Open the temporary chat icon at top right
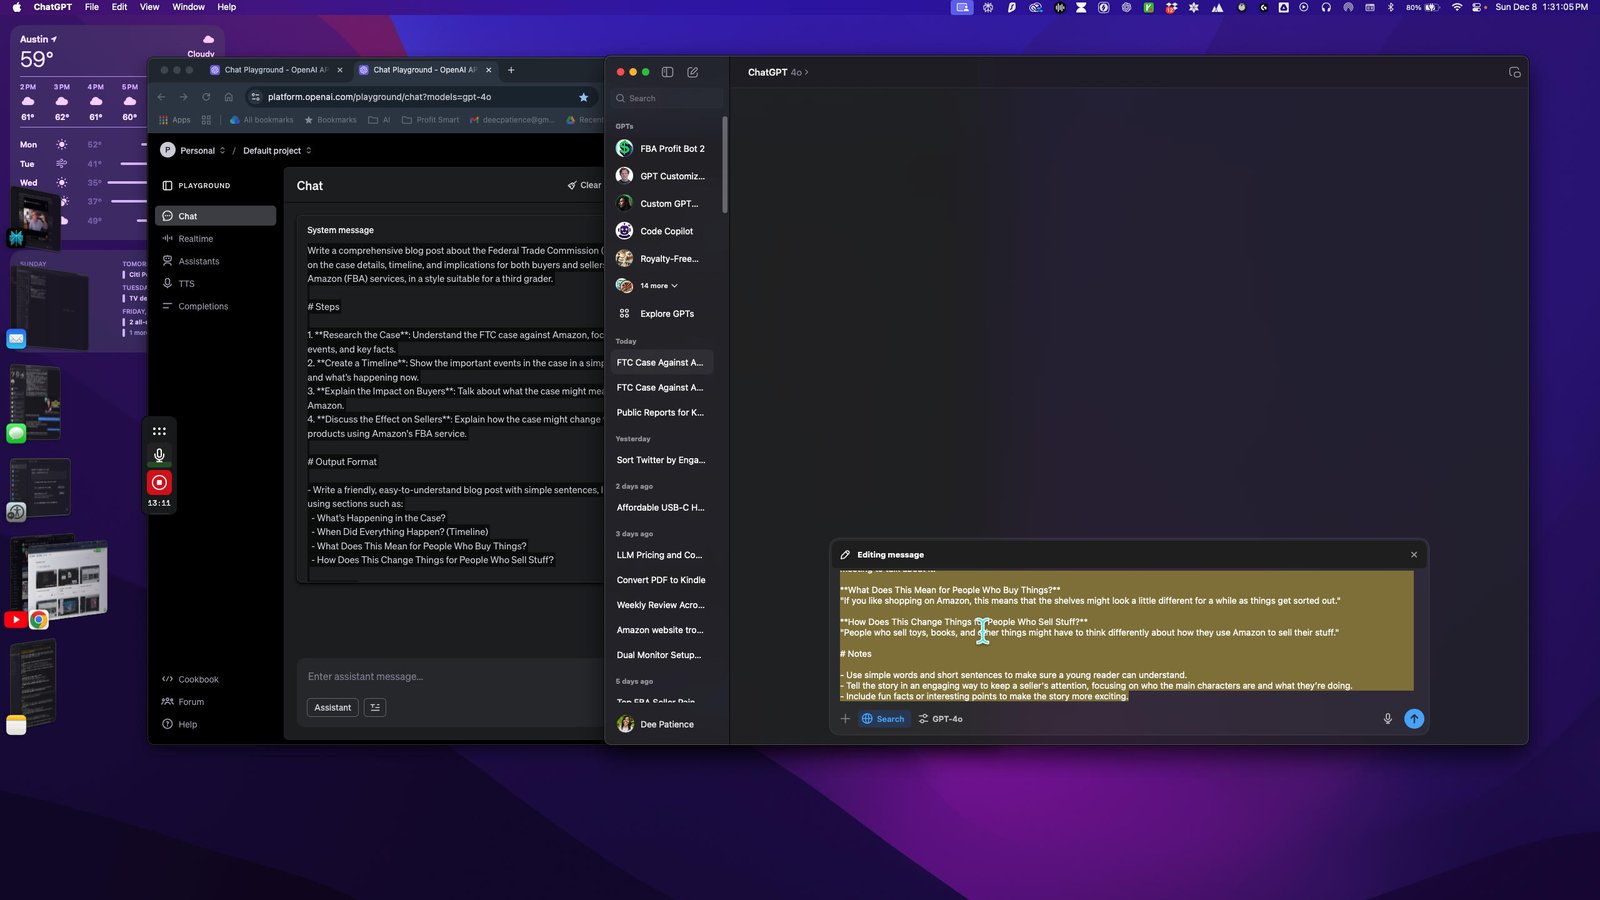This screenshot has width=1600, height=900. point(1514,72)
